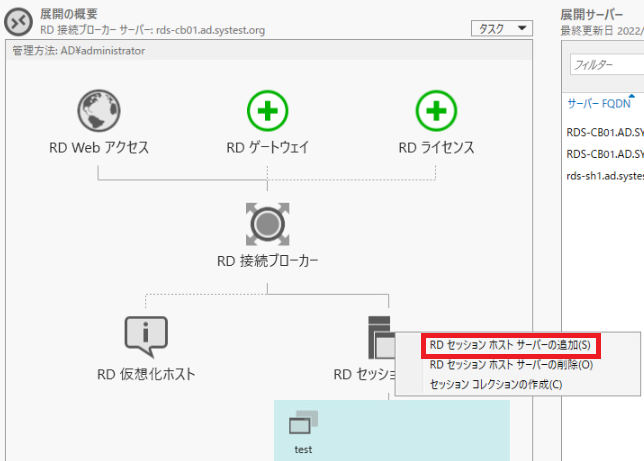Image resolution: width=644 pixels, height=461 pixels.
Task: Click the 管理方法: AD¥administrator text
Action: tap(78, 51)
